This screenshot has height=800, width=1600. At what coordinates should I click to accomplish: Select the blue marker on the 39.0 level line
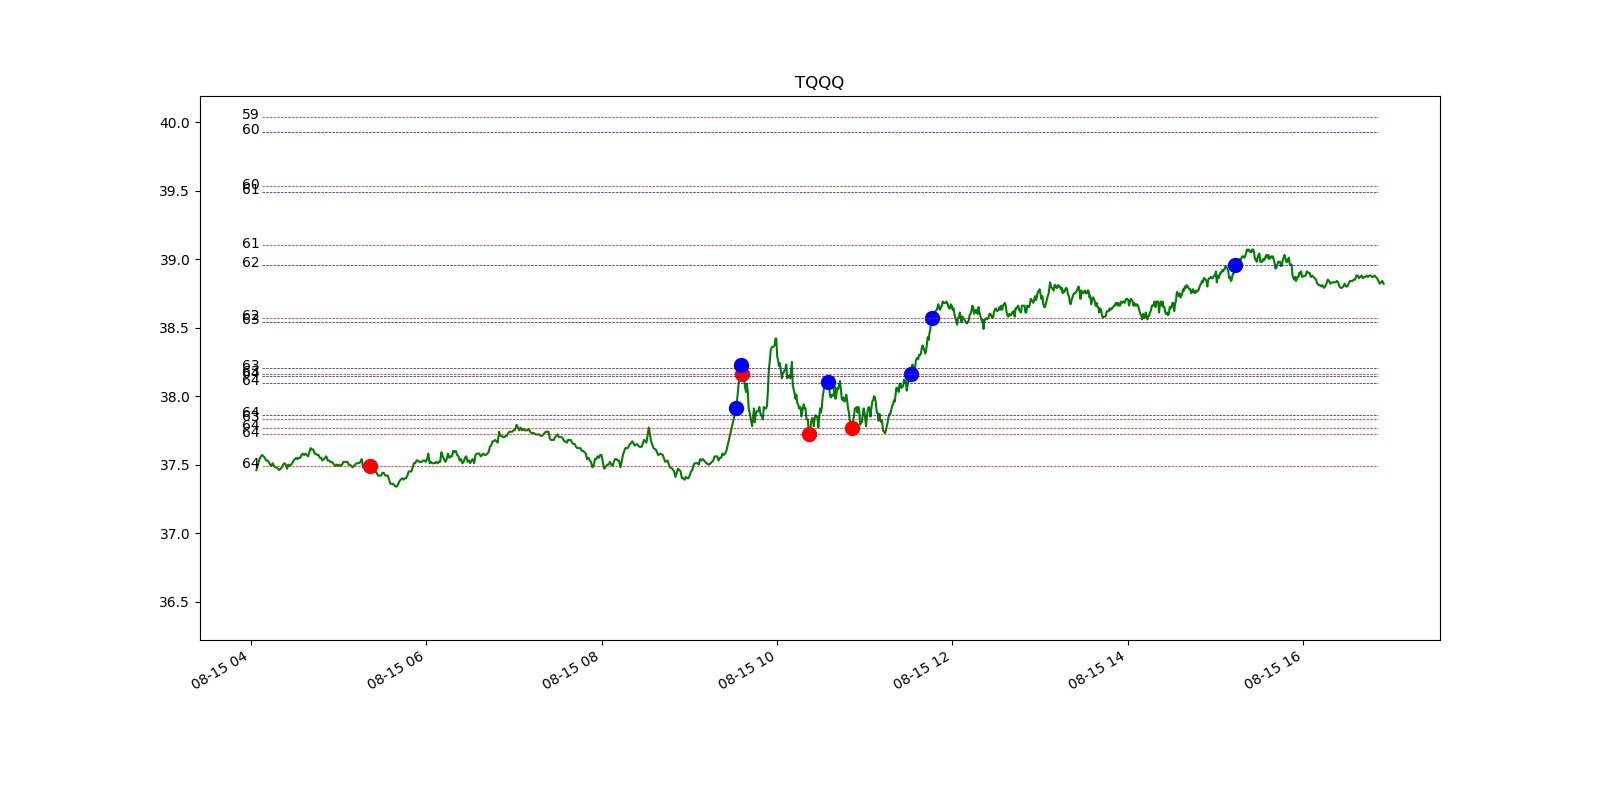(x=1235, y=265)
